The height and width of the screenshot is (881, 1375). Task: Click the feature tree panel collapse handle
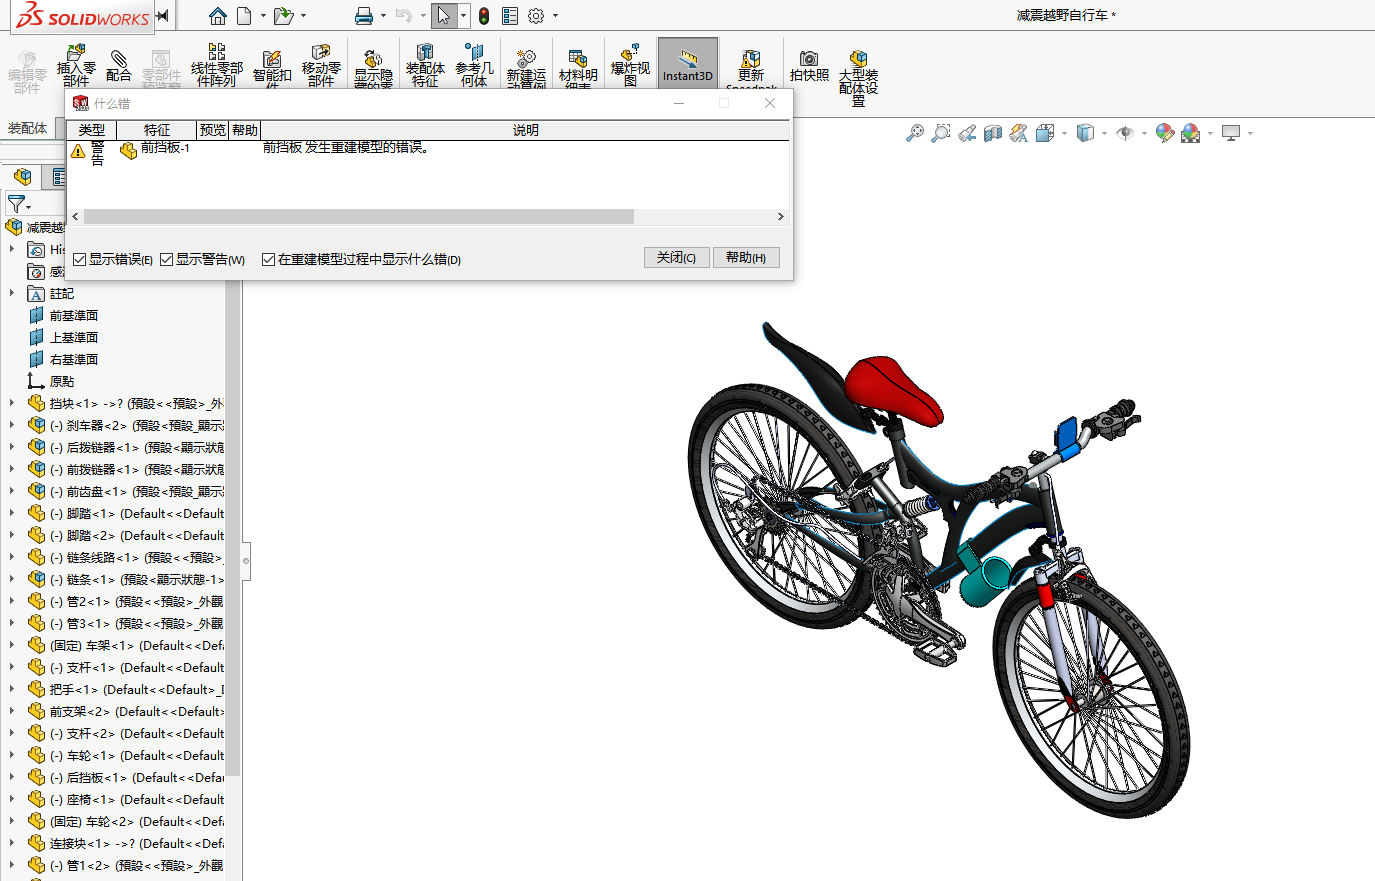(x=246, y=561)
